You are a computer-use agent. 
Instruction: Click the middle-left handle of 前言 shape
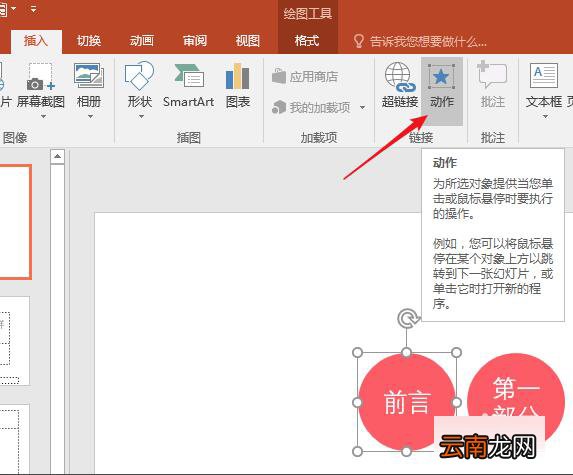pyautogui.click(x=357, y=402)
